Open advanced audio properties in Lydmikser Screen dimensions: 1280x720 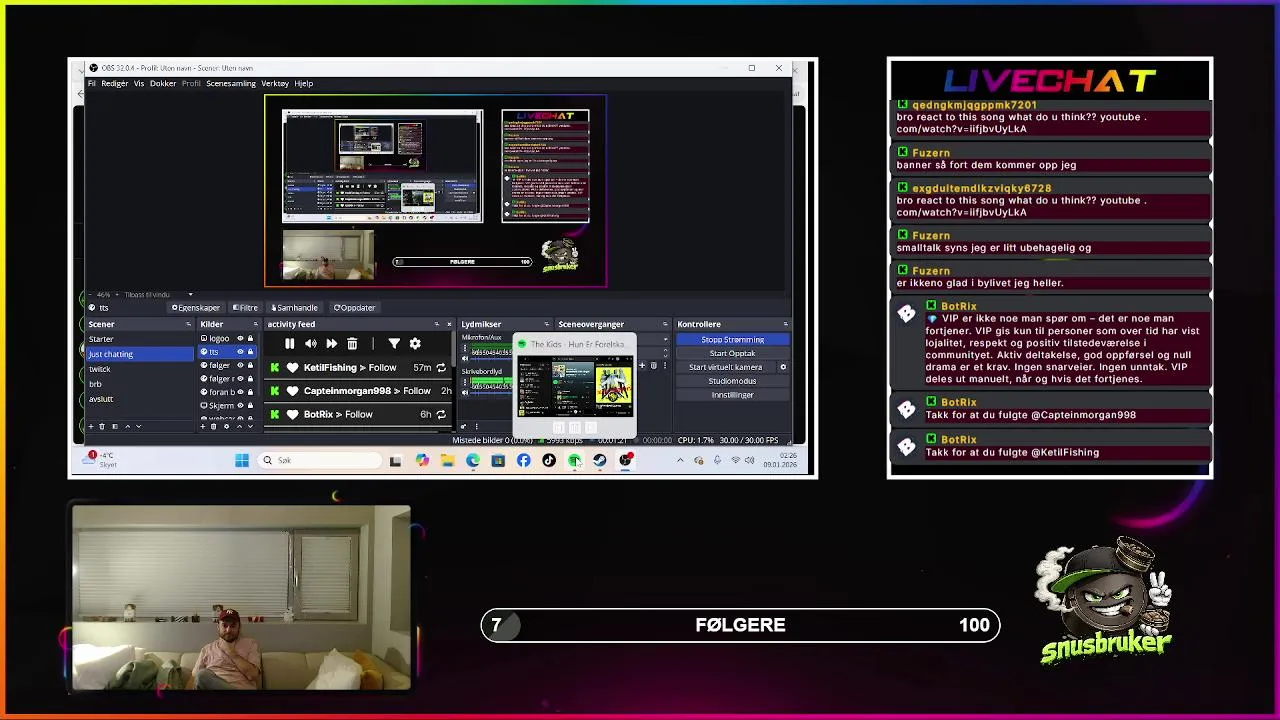click(463, 426)
